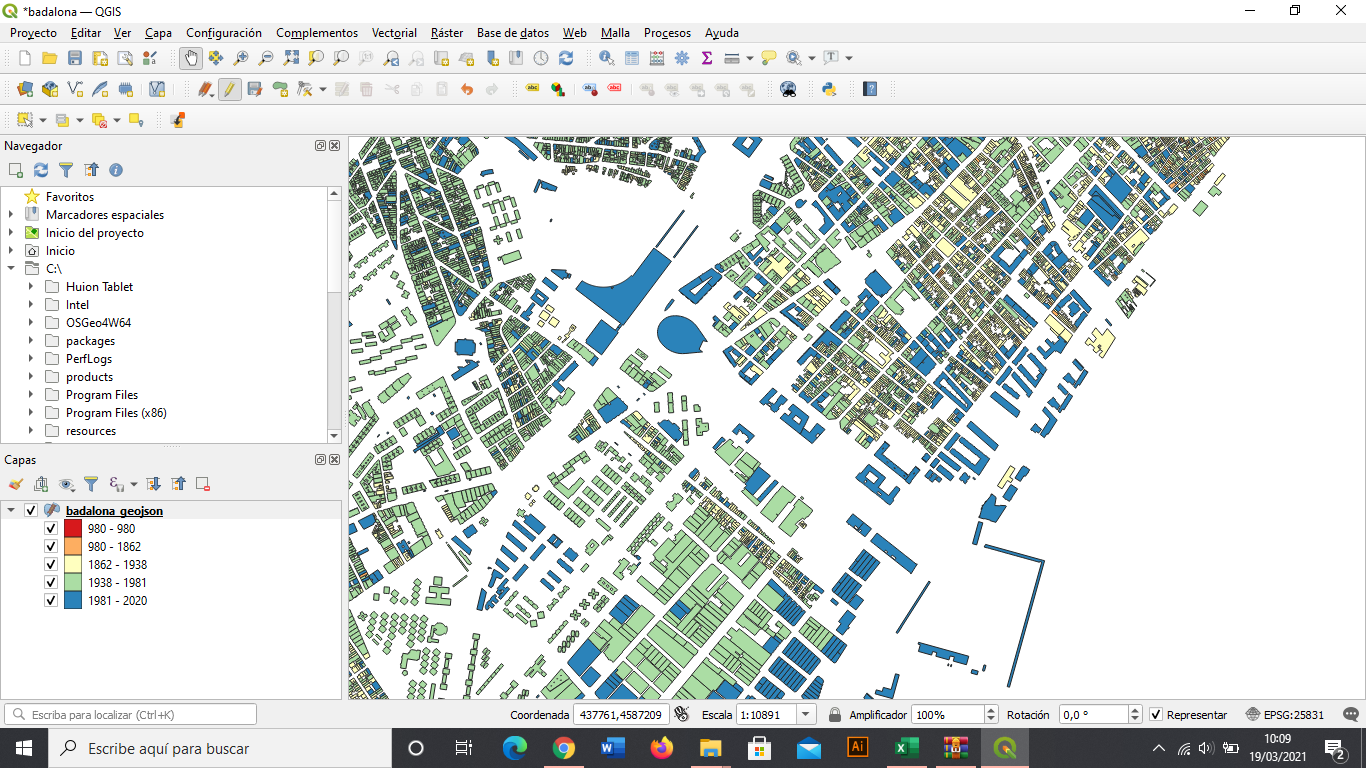Image resolution: width=1366 pixels, height=768 pixels.
Task: Click the red 980 - 980 color swatch
Action: [x=72, y=529]
